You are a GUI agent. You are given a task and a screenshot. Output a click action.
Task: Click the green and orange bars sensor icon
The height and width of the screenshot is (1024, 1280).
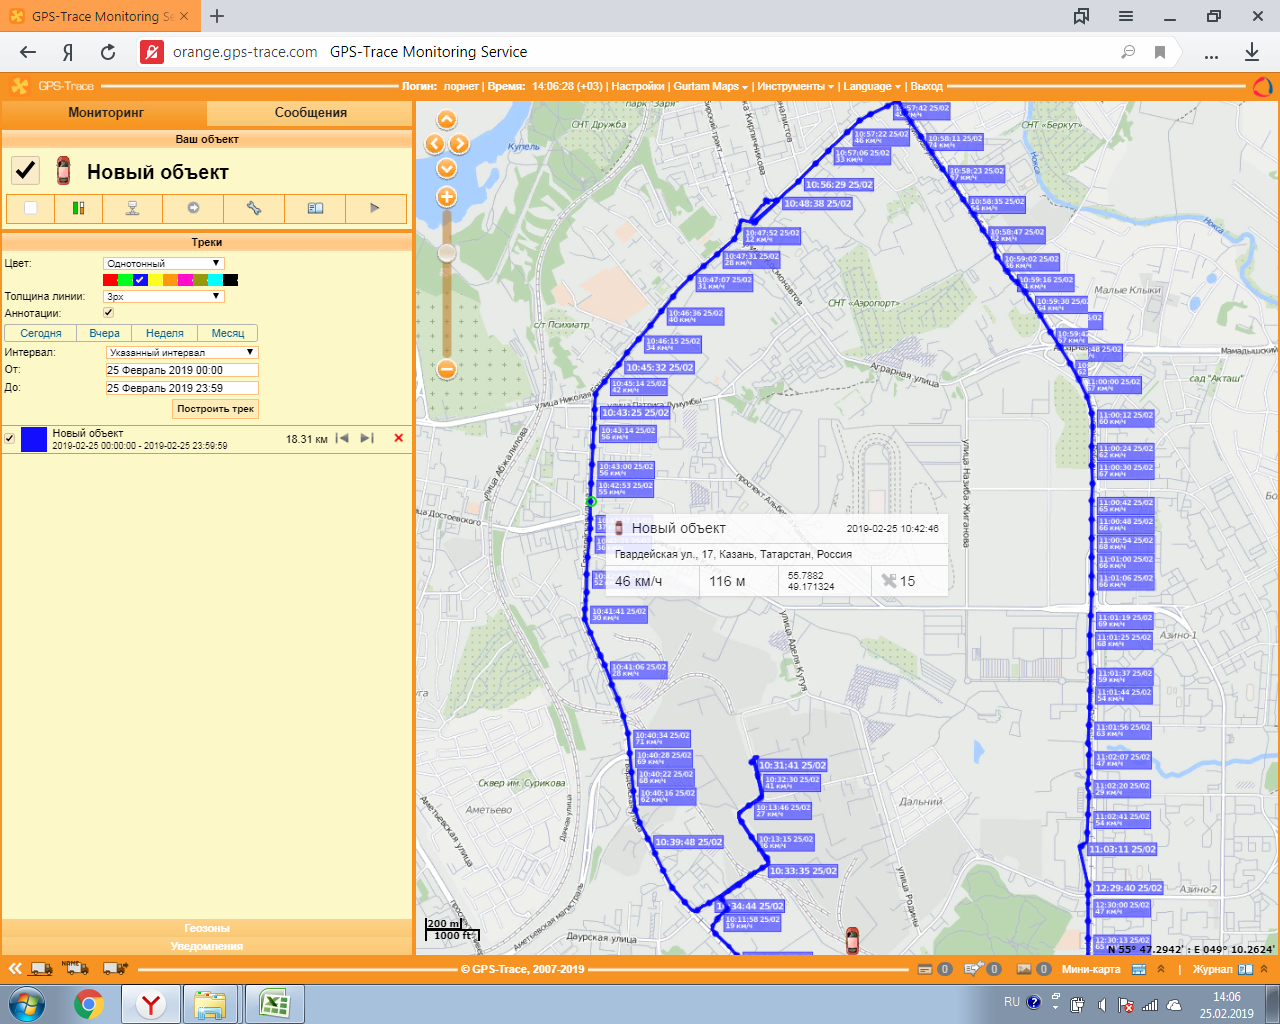click(78, 208)
